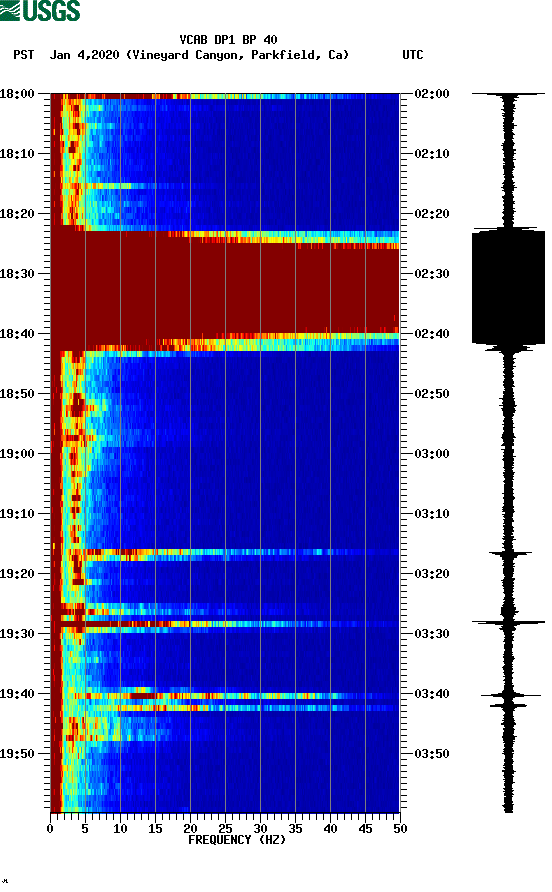Image resolution: width=552 pixels, height=892 pixels.
Task: Click the 19:00 PST time label
Action: click(x=17, y=454)
